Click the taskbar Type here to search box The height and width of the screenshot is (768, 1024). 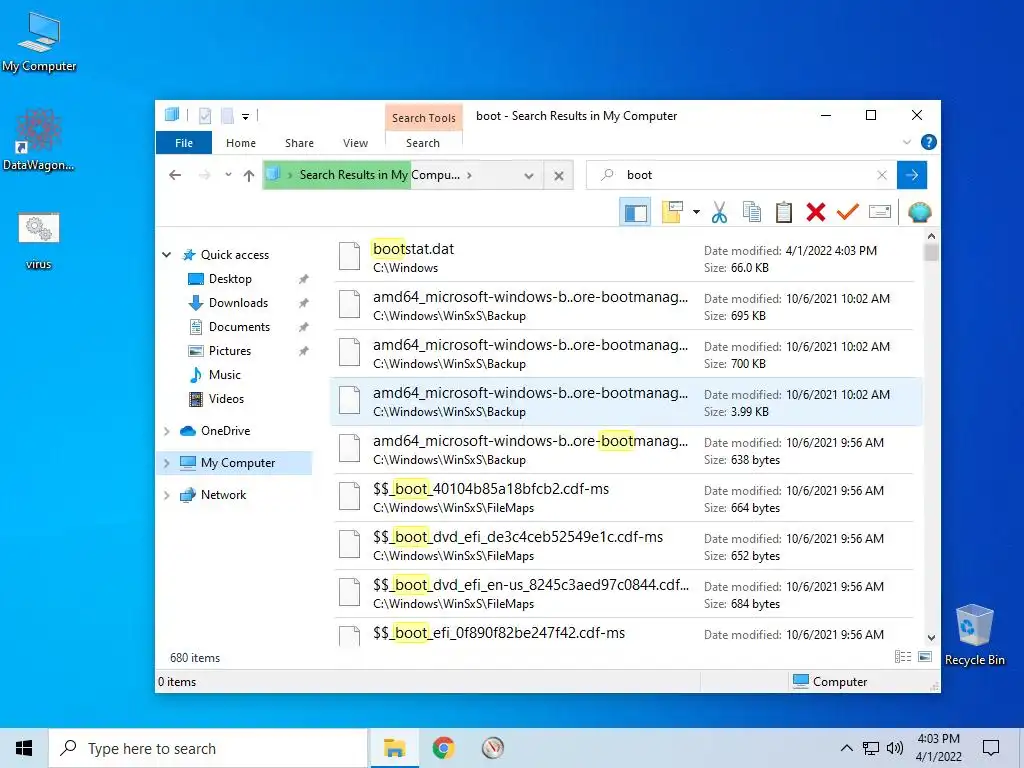208,748
